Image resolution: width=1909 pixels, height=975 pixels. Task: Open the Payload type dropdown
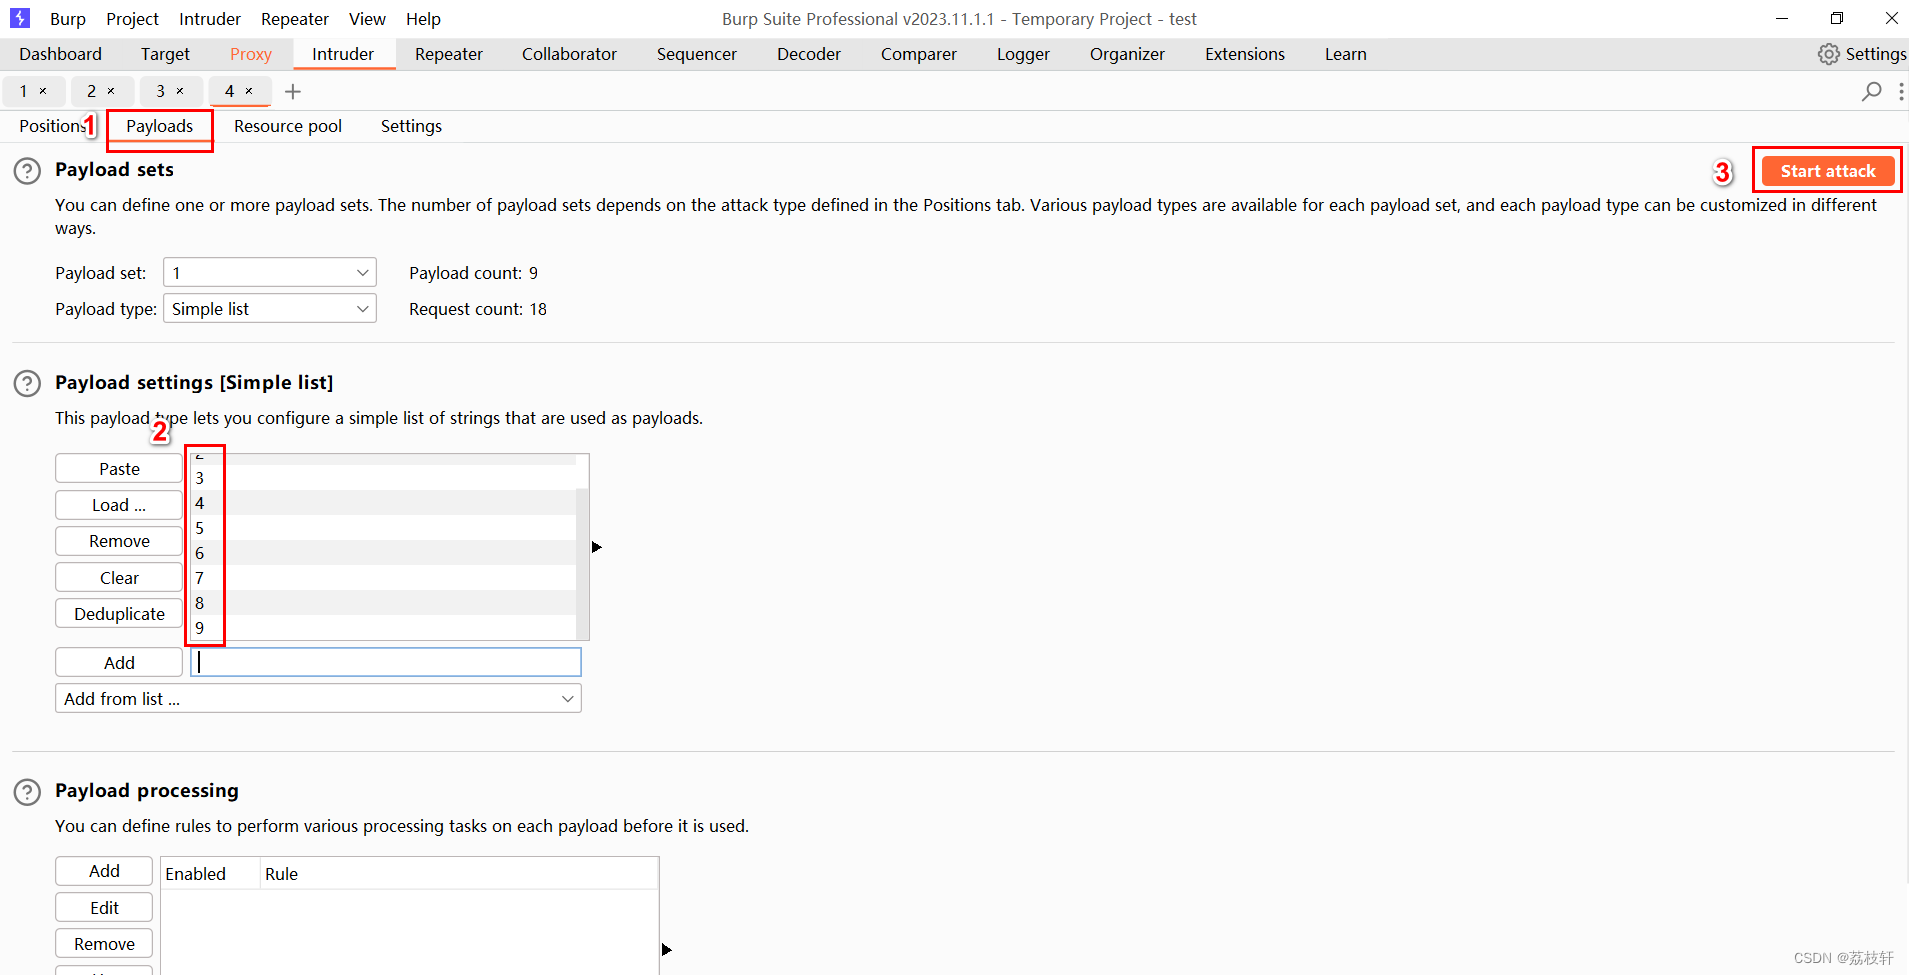(x=270, y=309)
